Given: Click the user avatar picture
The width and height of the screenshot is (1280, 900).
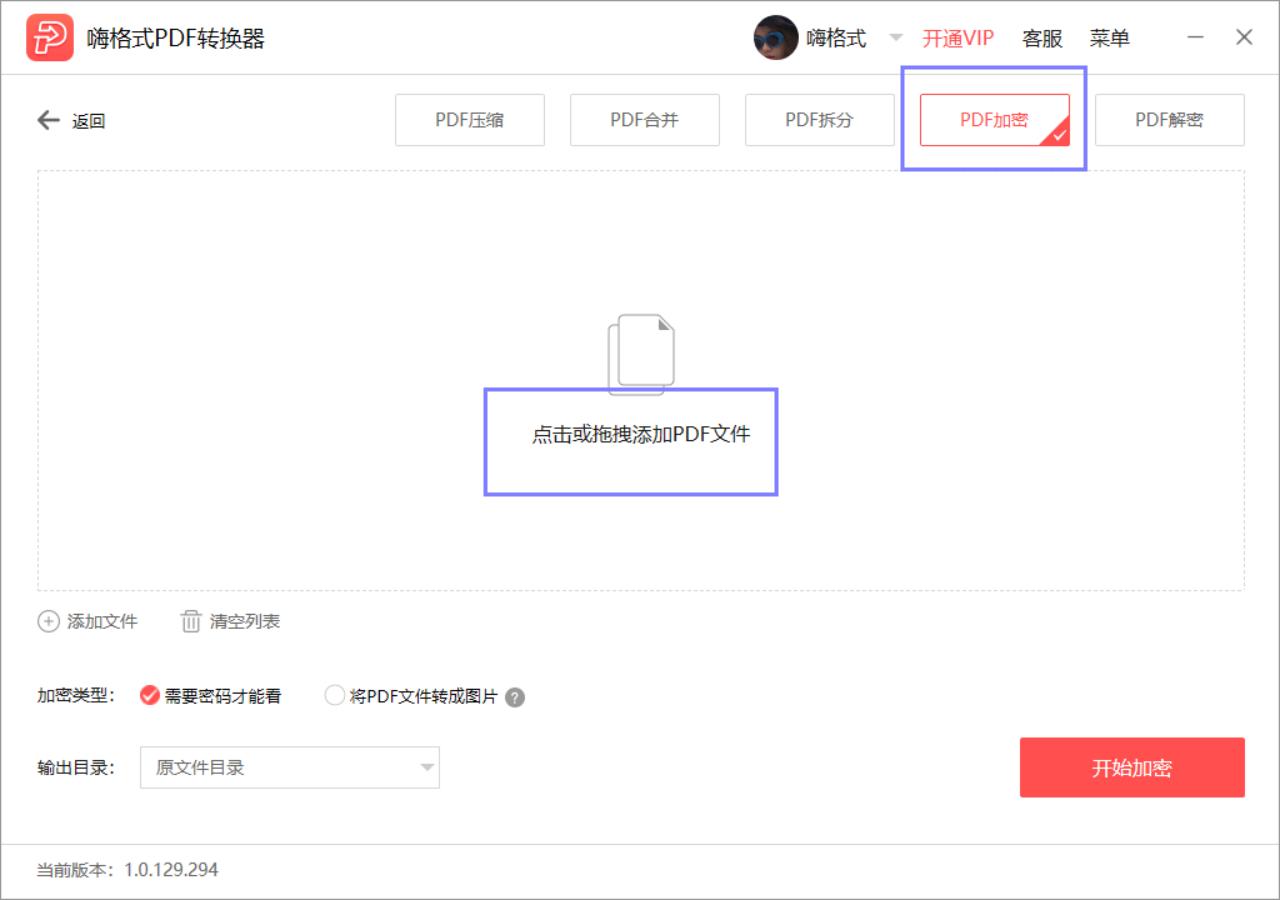Looking at the screenshot, I should 776,37.
